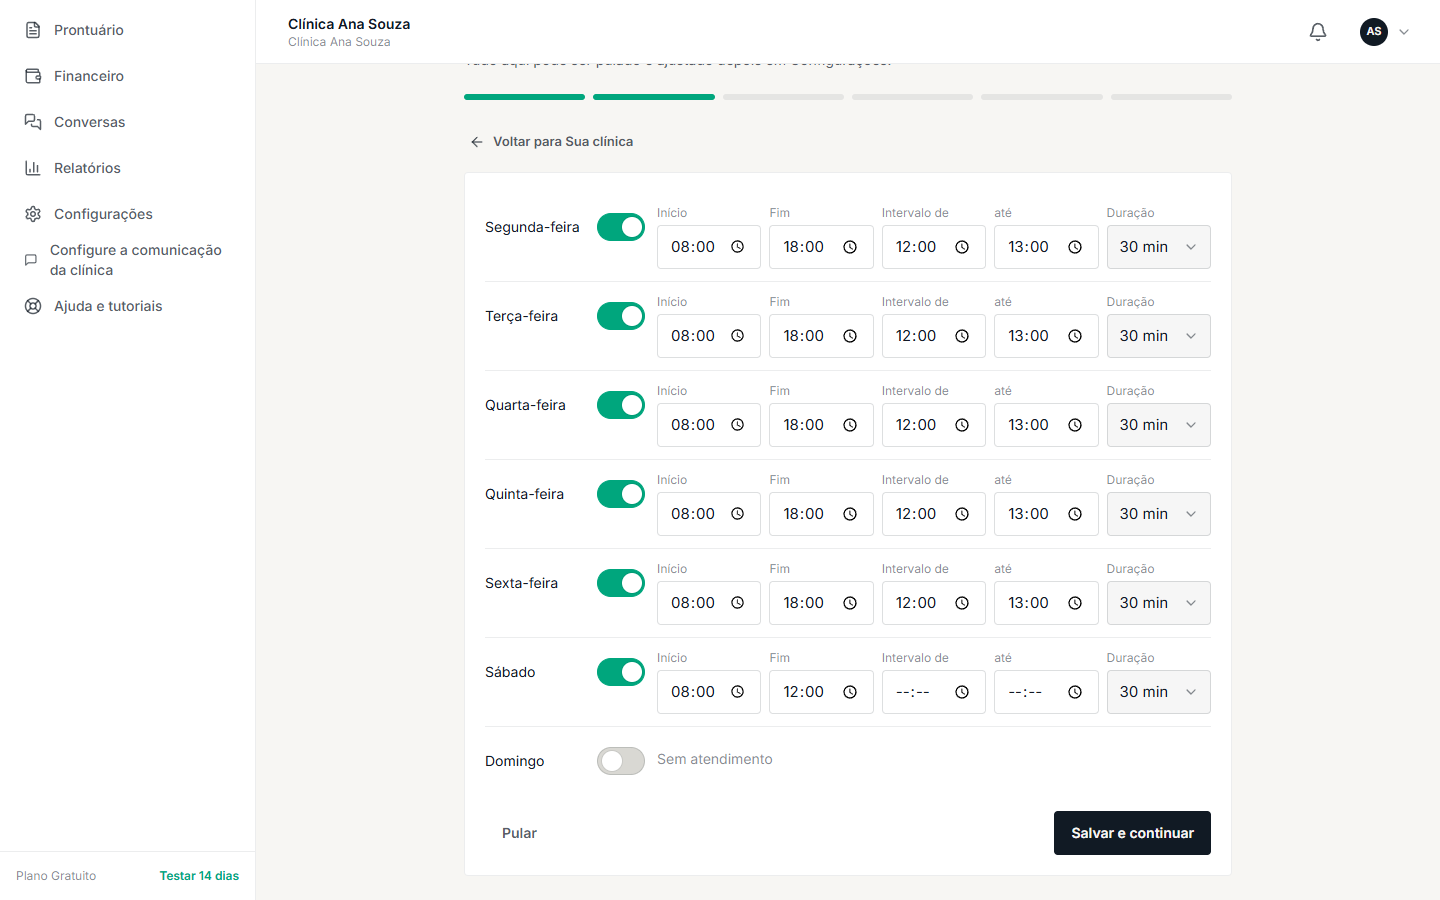Expand the account menu chevron
The image size is (1440, 900).
[x=1404, y=32]
